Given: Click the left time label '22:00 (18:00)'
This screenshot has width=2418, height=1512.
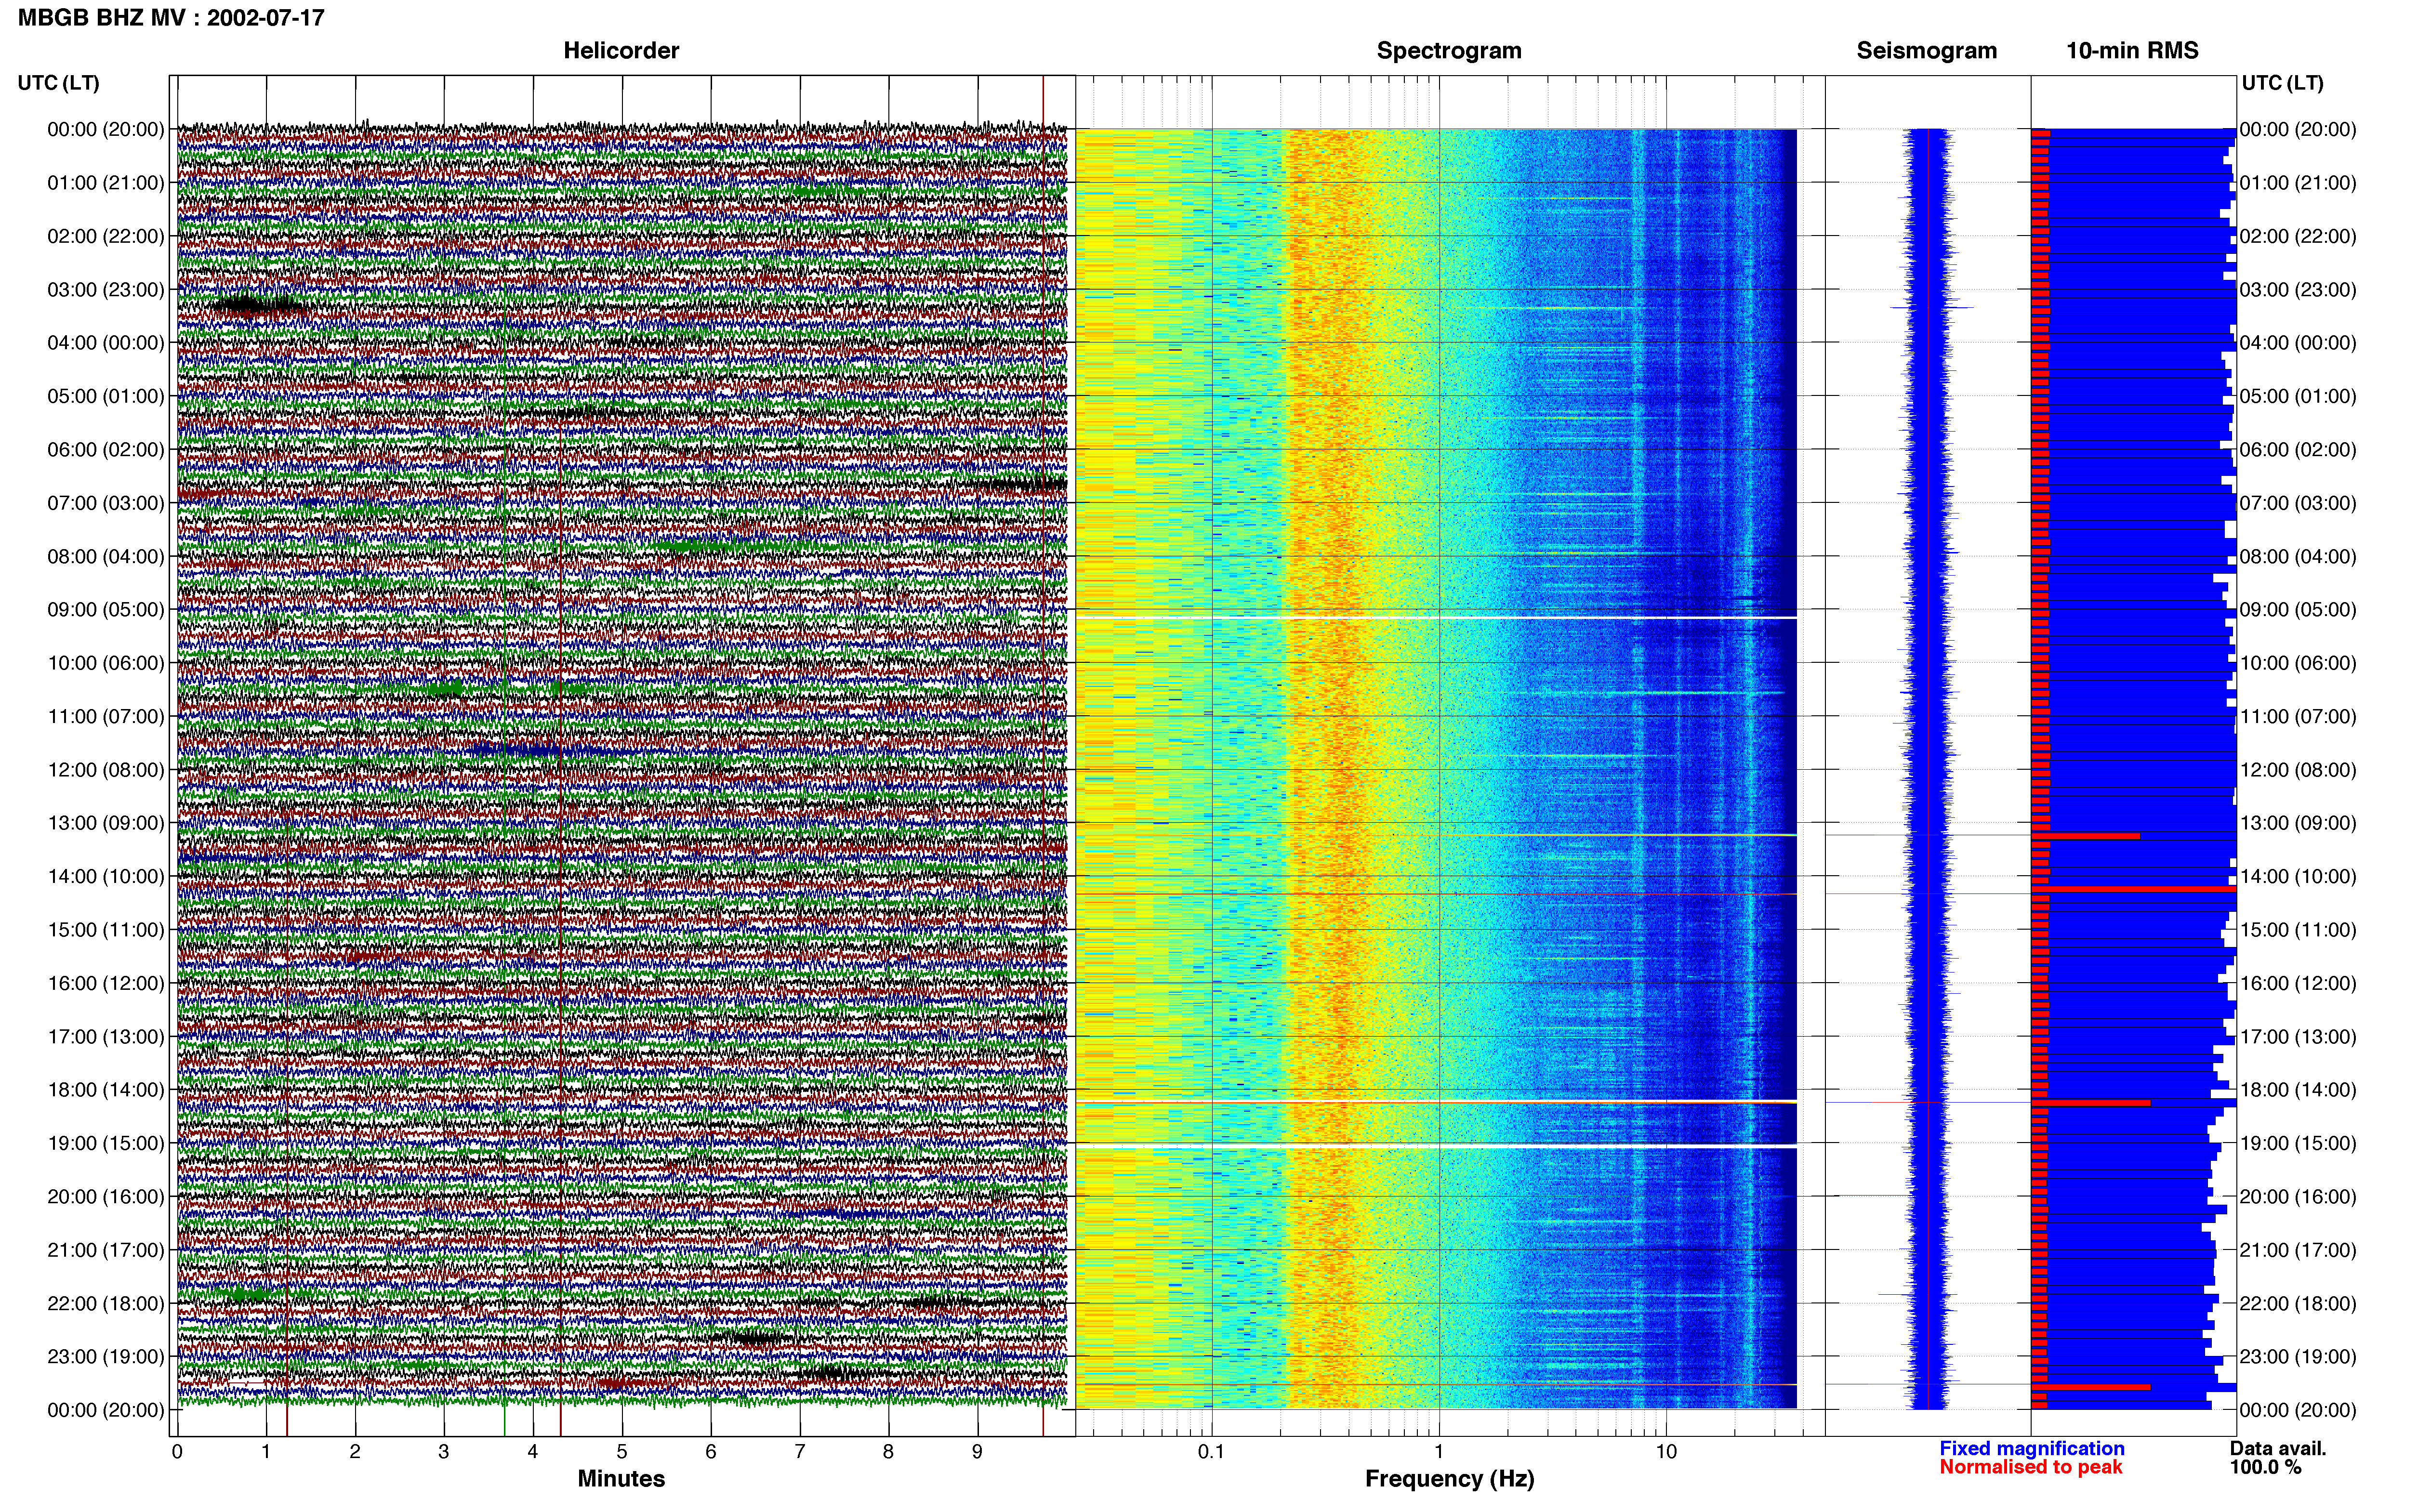Looking at the screenshot, I should click(x=106, y=1304).
